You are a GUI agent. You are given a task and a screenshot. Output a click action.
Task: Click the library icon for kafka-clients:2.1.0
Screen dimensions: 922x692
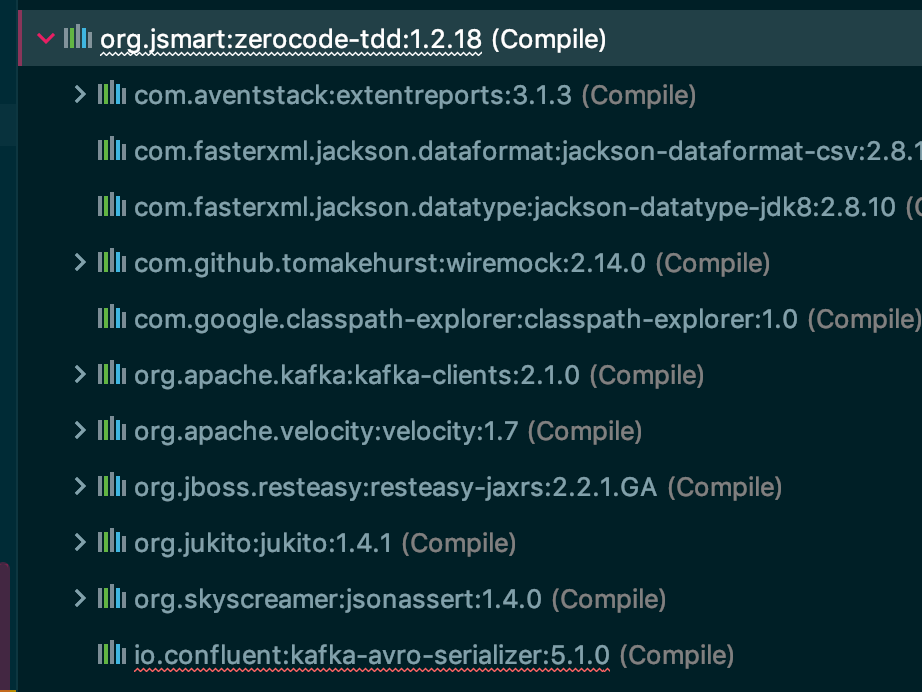pyautogui.click(x=113, y=375)
